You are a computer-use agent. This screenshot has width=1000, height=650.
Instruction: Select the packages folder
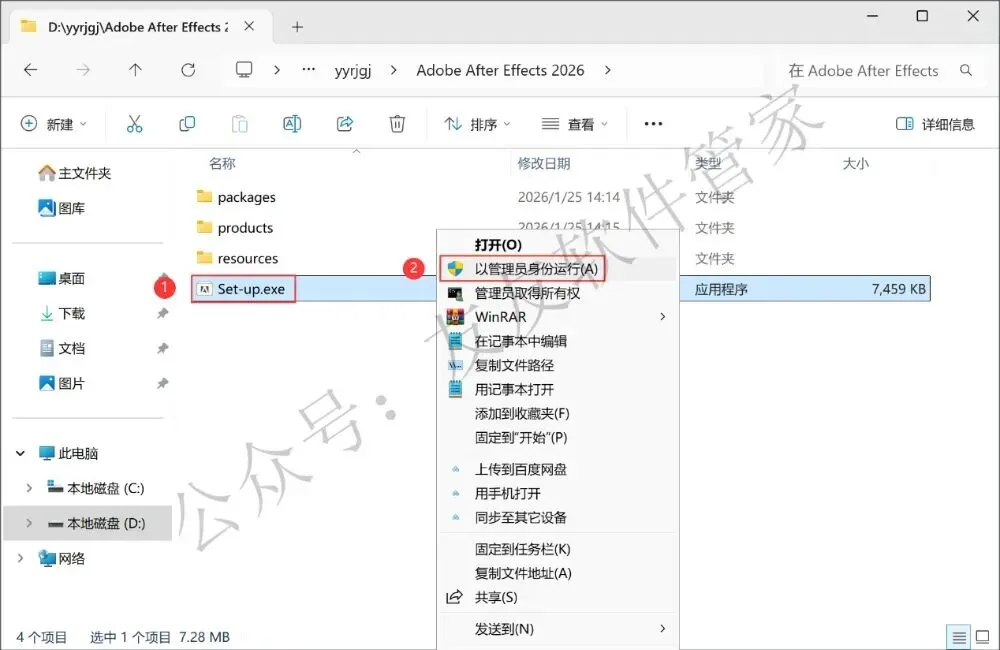[x=246, y=197]
